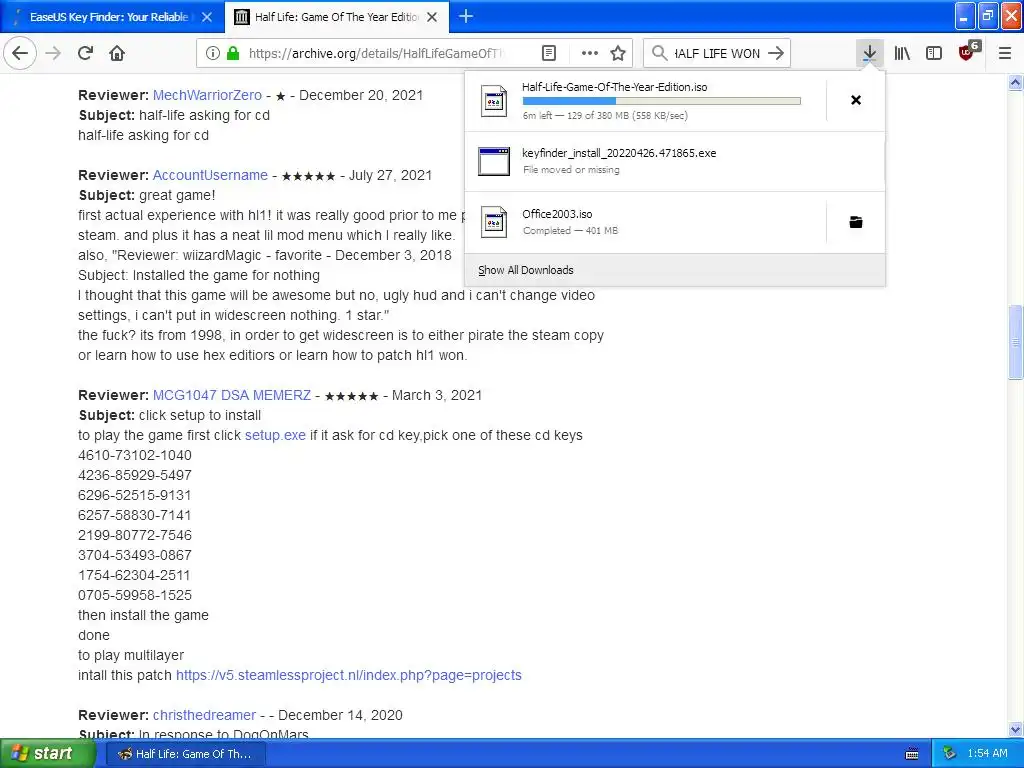
Task: Open the steamlessproject.nl patch link
Action: click(349, 675)
